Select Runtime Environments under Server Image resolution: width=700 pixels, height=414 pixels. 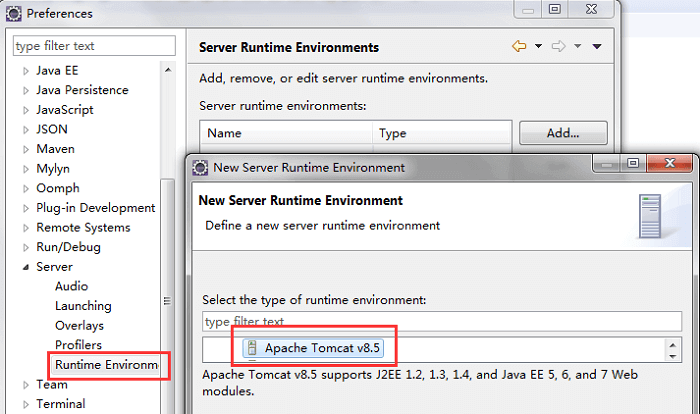[x=106, y=364]
